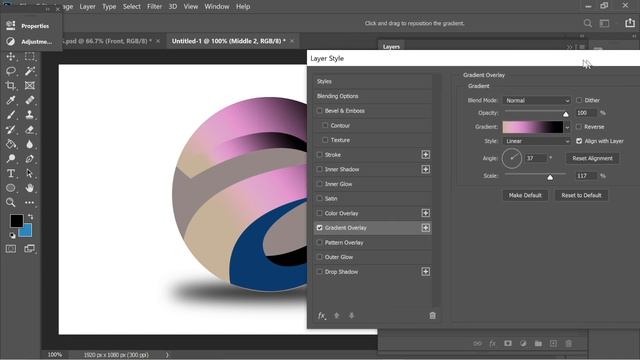This screenshot has width=640, height=360.
Task: Select the Crop tool
Action: pos(11,86)
